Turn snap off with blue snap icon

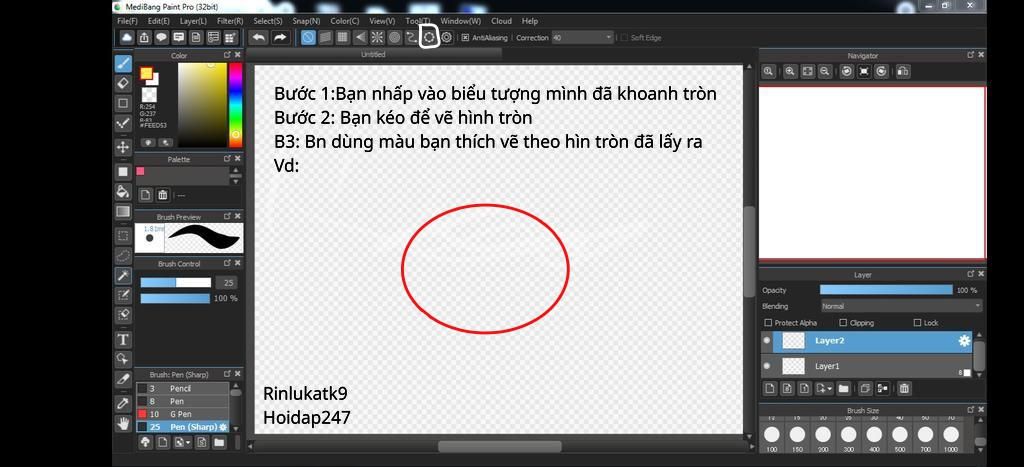tap(308, 38)
